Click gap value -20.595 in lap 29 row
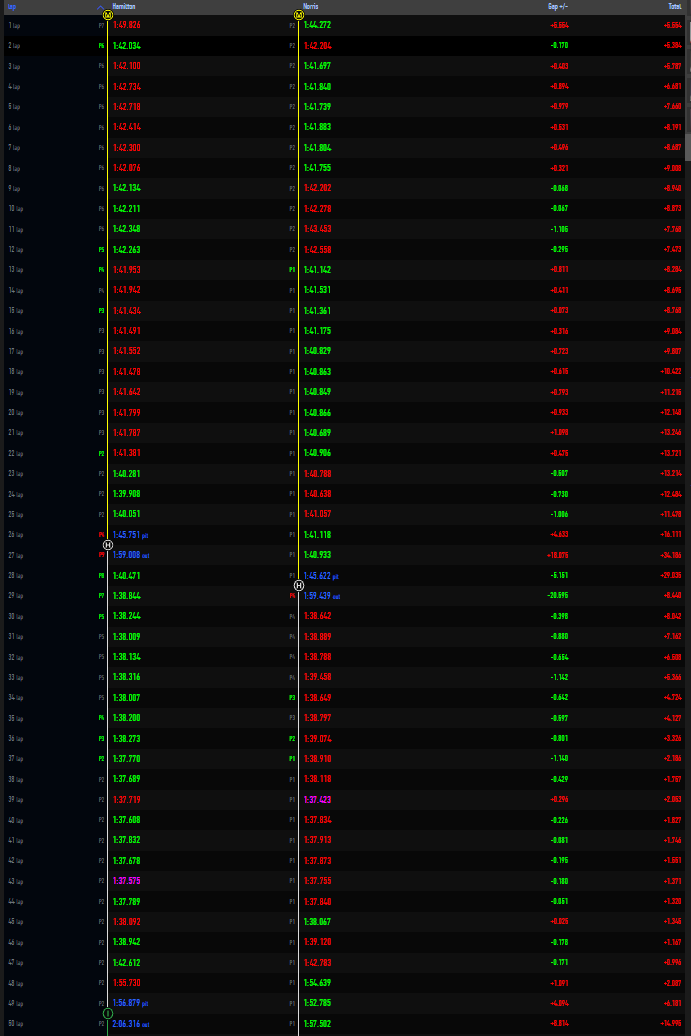This screenshot has height=1036, width=691. click(558, 595)
